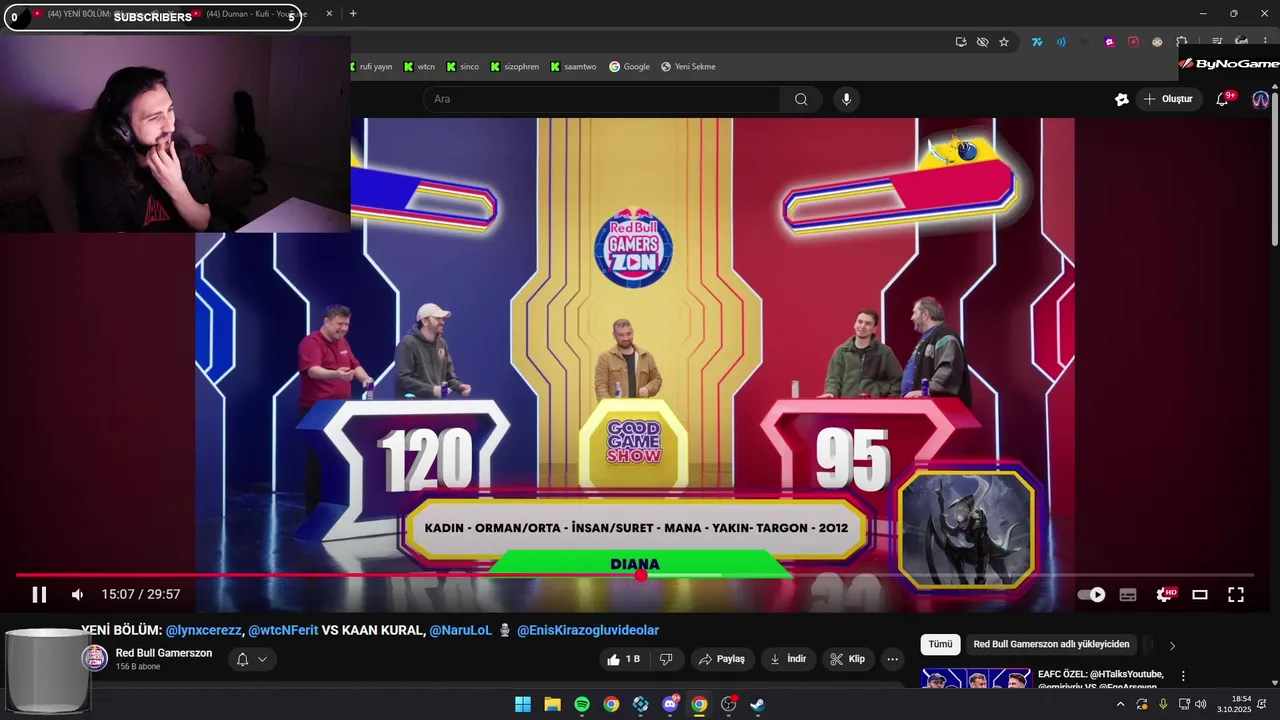Open Discord from the taskbar
The width and height of the screenshot is (1280, 720).
[x=670, y=704]
